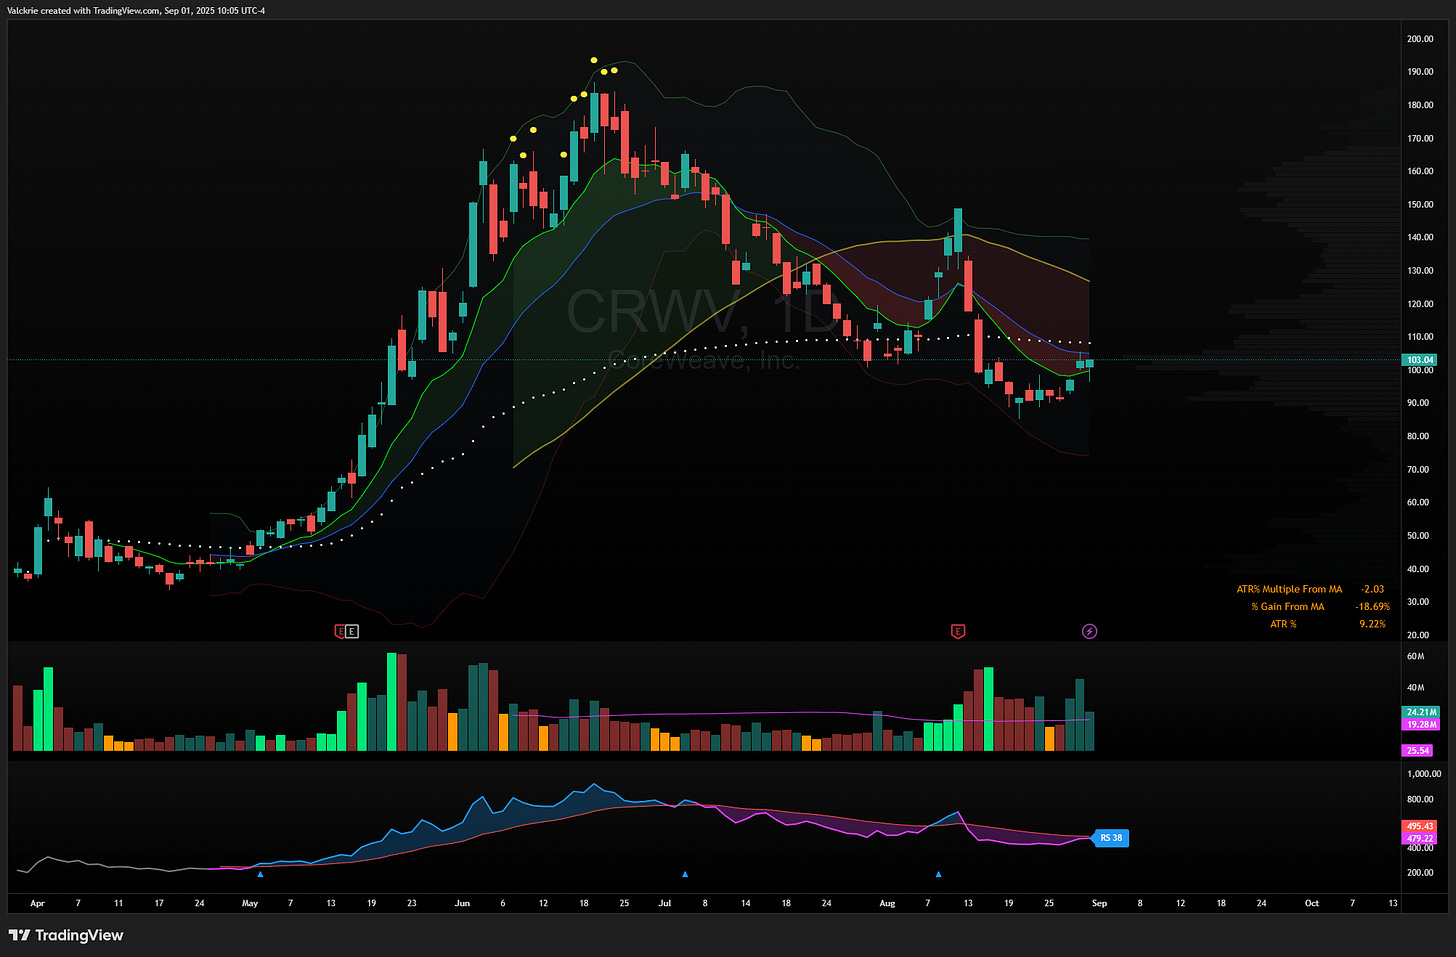The image size is (1456, 957).
Task: Click the Jul label on time axis
Action: [664, 903]
